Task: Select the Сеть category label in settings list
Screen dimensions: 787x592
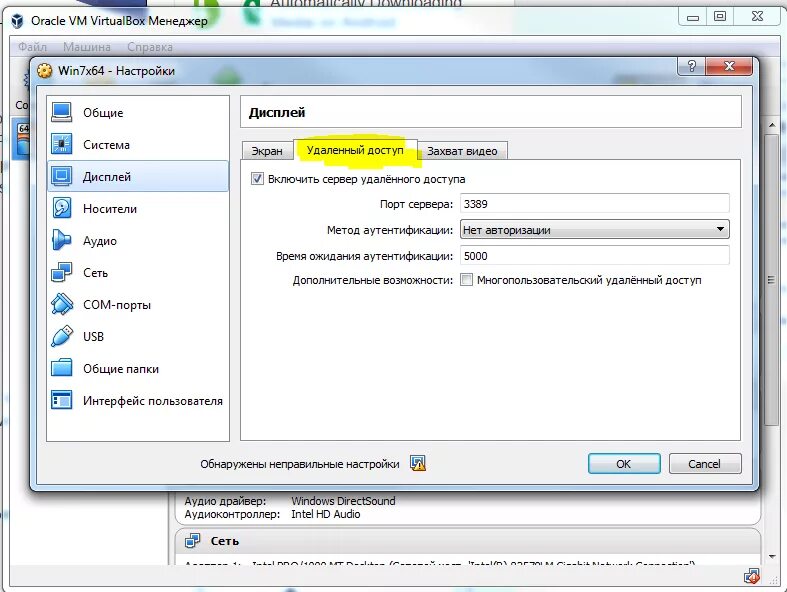Action: pos(95,273)
